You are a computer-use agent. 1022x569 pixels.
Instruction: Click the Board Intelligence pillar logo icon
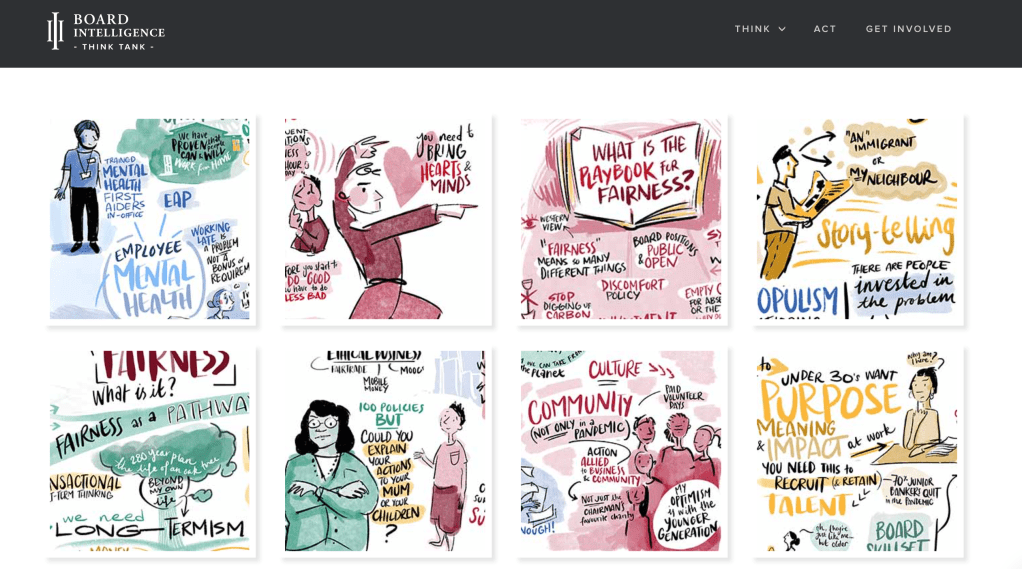tap(55, 31)
